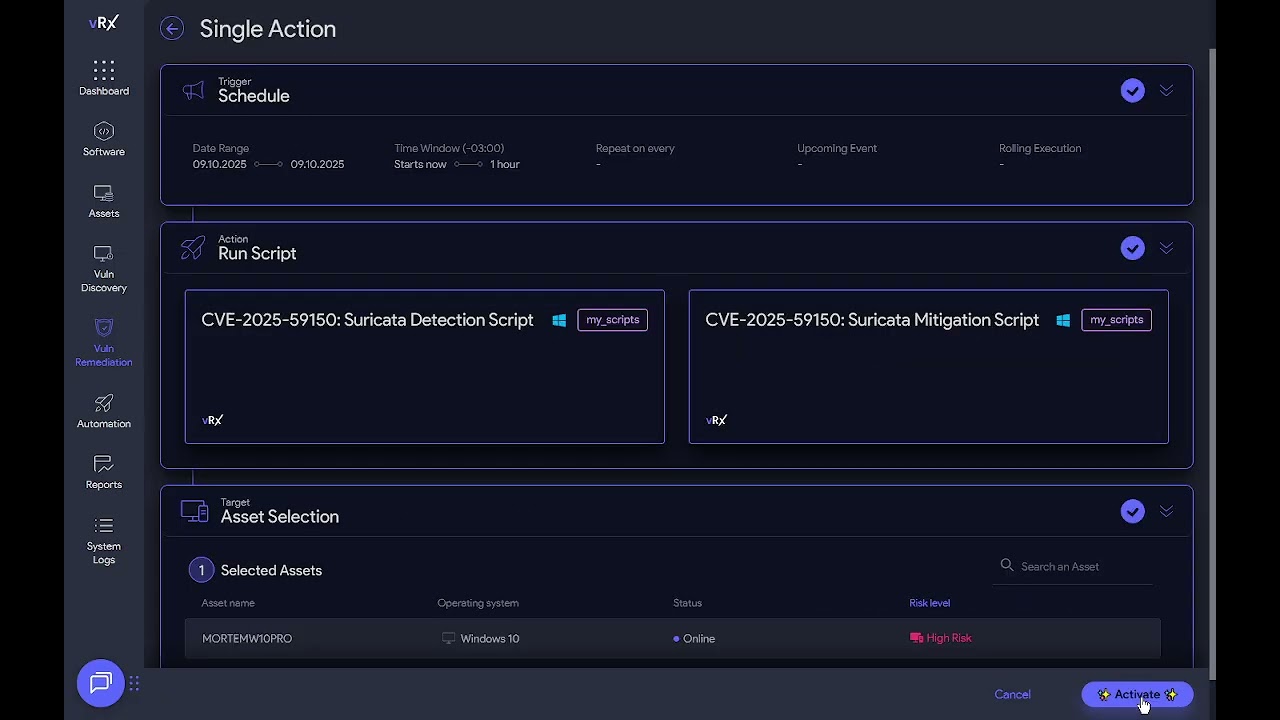The image size is (1280, 720).
Task: Collapse the Schedule trigger section
Action: click(x=1166, y=91)
